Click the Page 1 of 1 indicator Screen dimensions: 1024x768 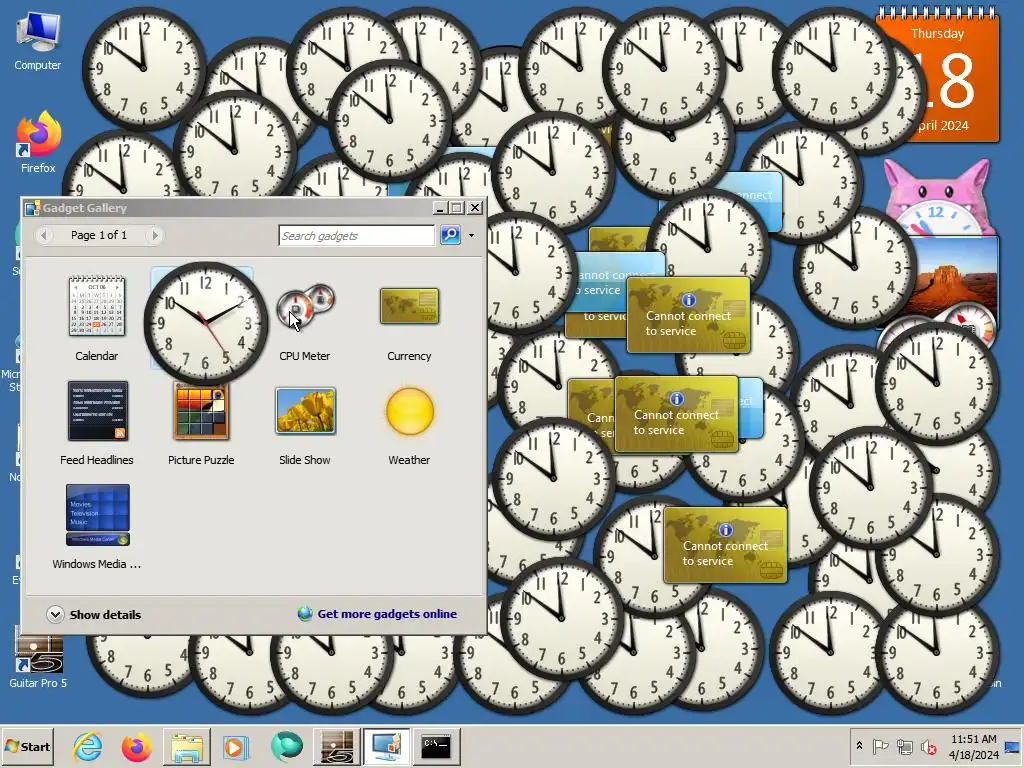tap(99, 235)
